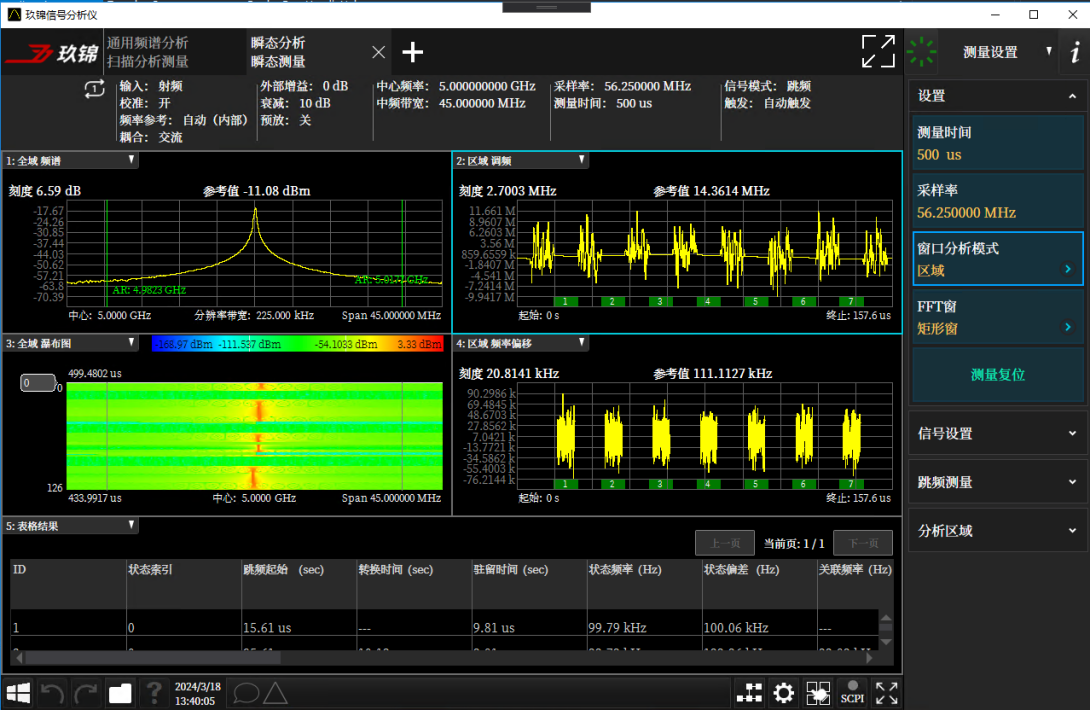Image resolution: width=1090 pixels, height=710 pixels.
Task: Collapse the 设置 section
Action: (998, 96)
